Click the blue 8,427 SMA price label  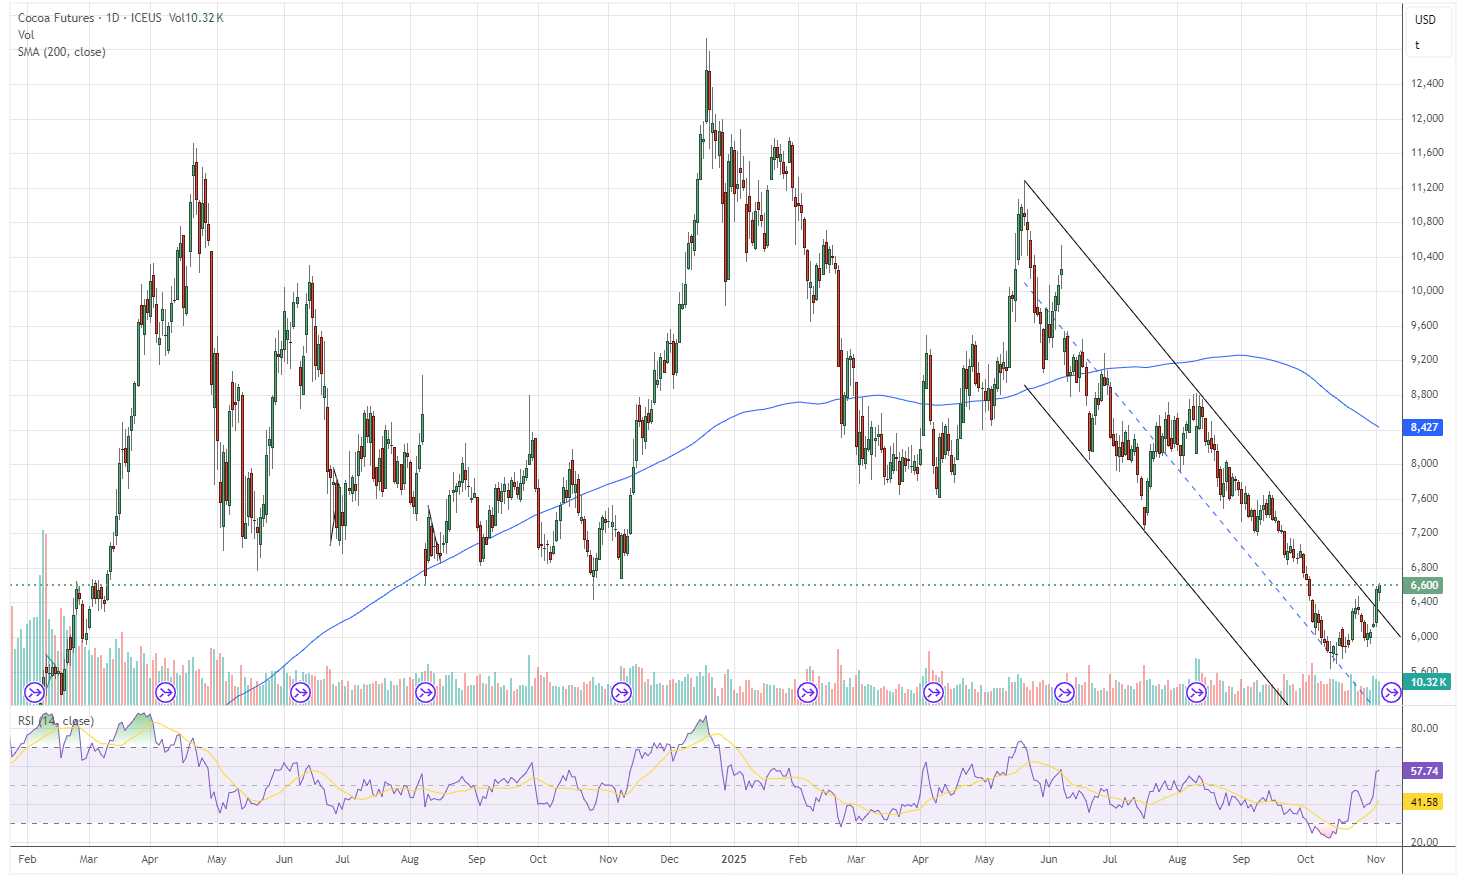1424,428
